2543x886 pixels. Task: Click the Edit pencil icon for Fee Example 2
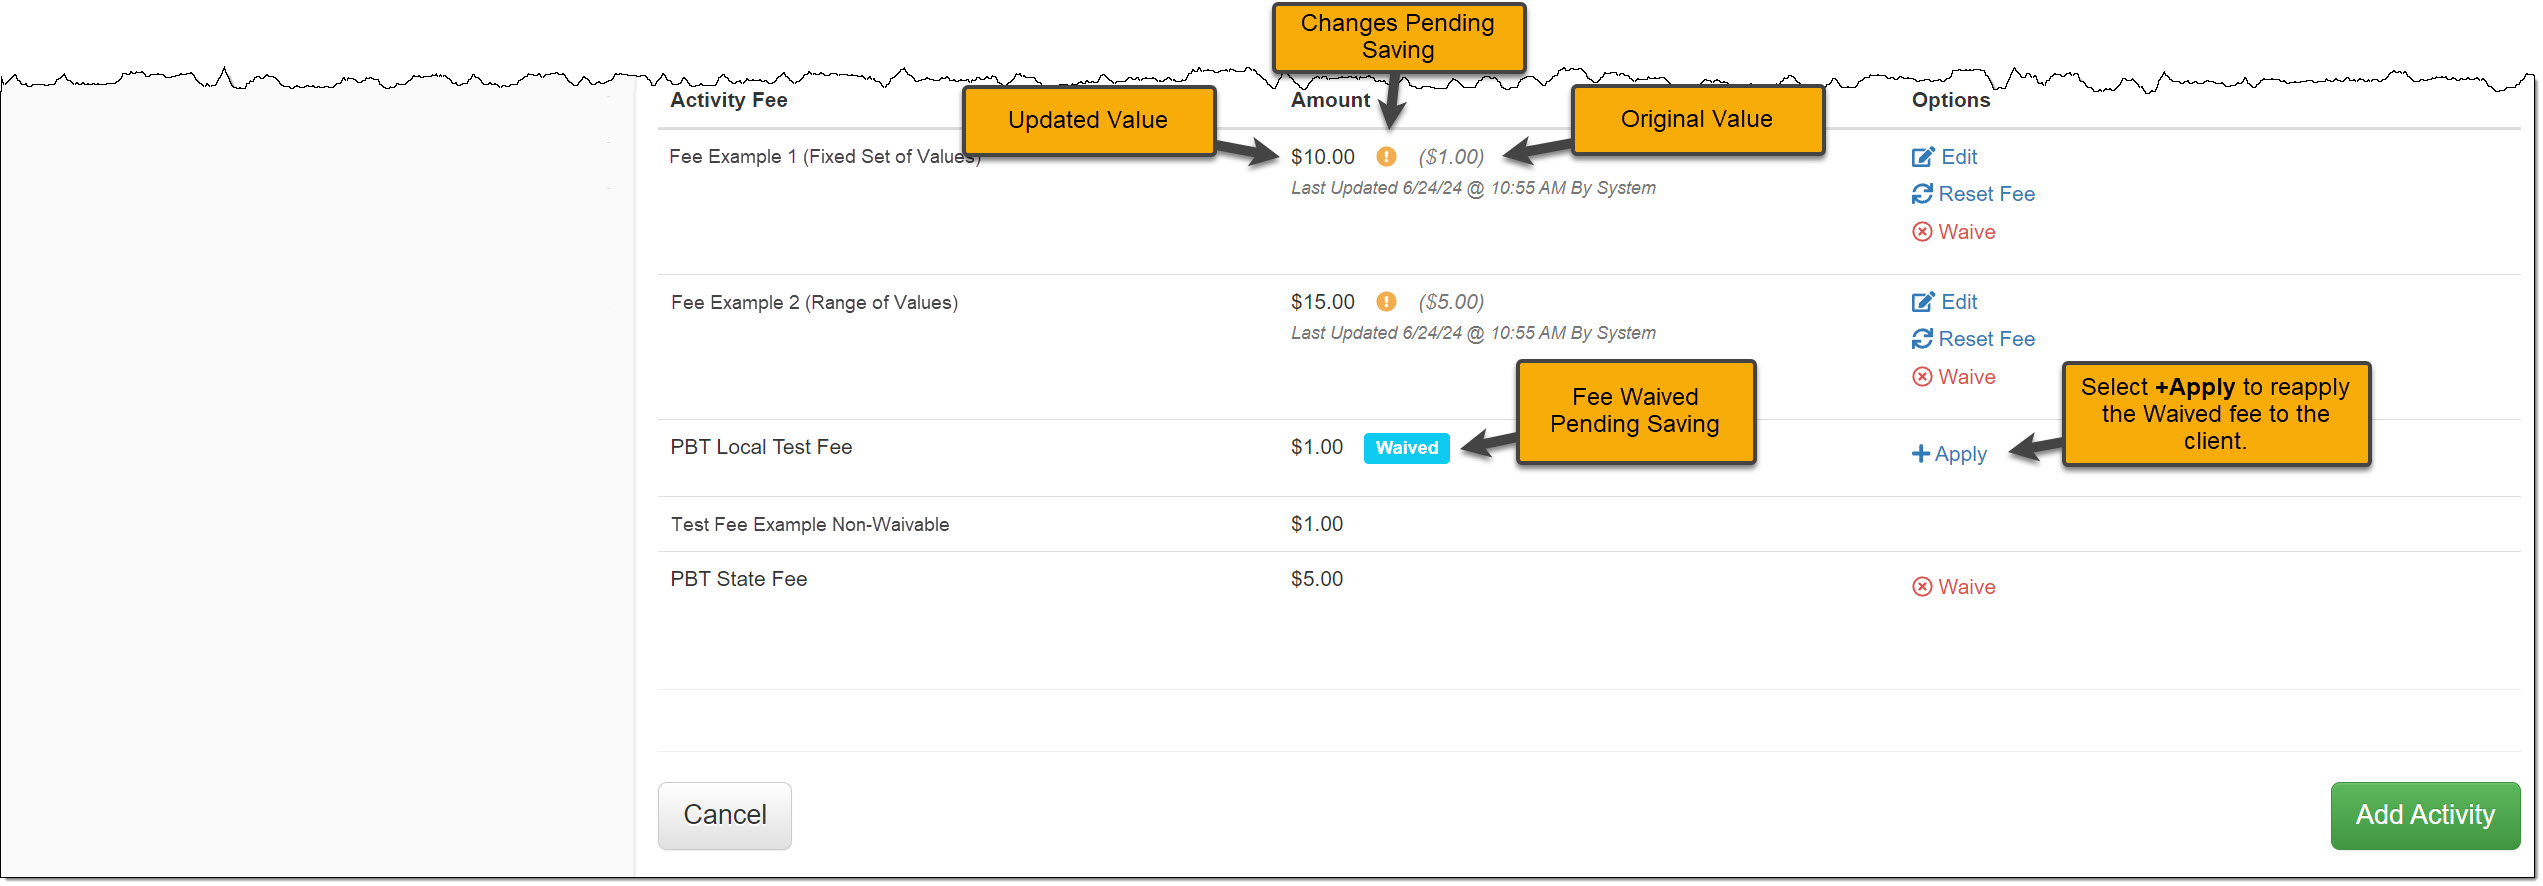click(x=1922, y=302)
